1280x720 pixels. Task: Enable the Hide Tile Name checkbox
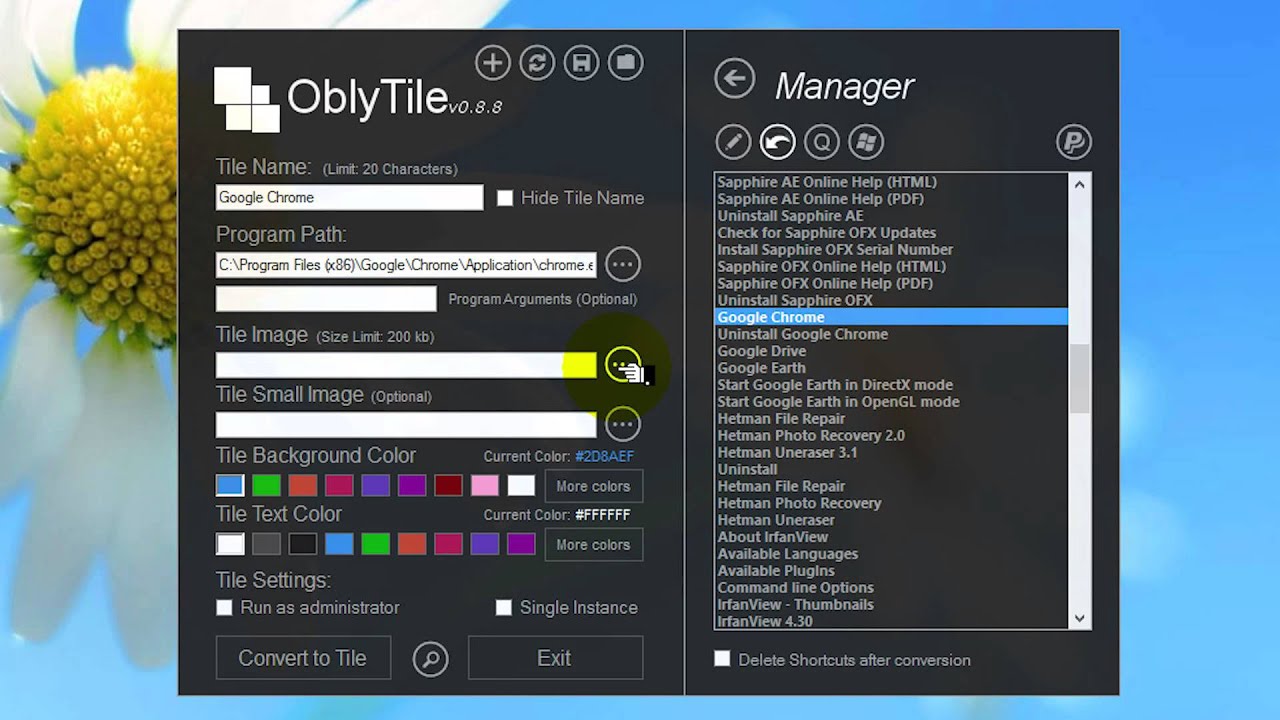click(505, 198)
